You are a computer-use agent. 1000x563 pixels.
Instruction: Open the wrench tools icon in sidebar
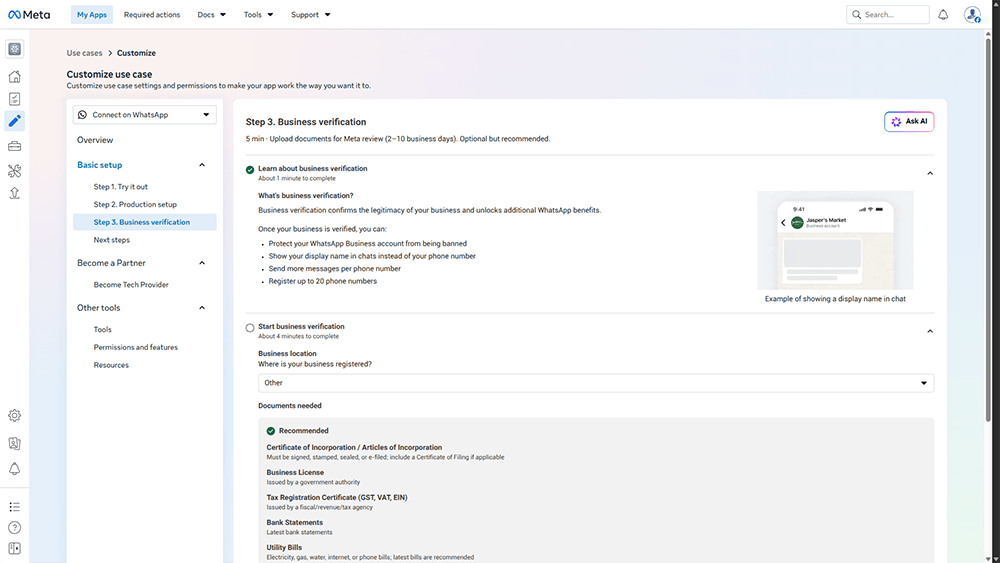[x=15, y=170]
